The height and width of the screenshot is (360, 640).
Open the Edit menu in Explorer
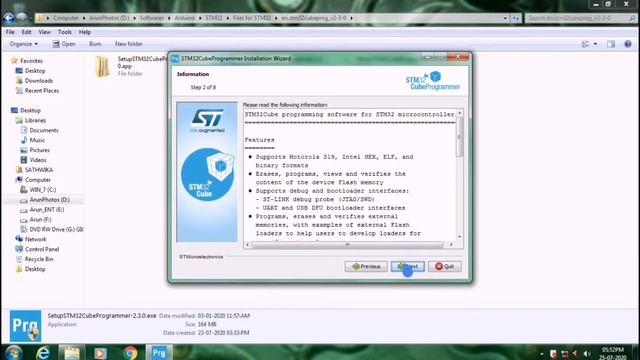tap(27, 32)
